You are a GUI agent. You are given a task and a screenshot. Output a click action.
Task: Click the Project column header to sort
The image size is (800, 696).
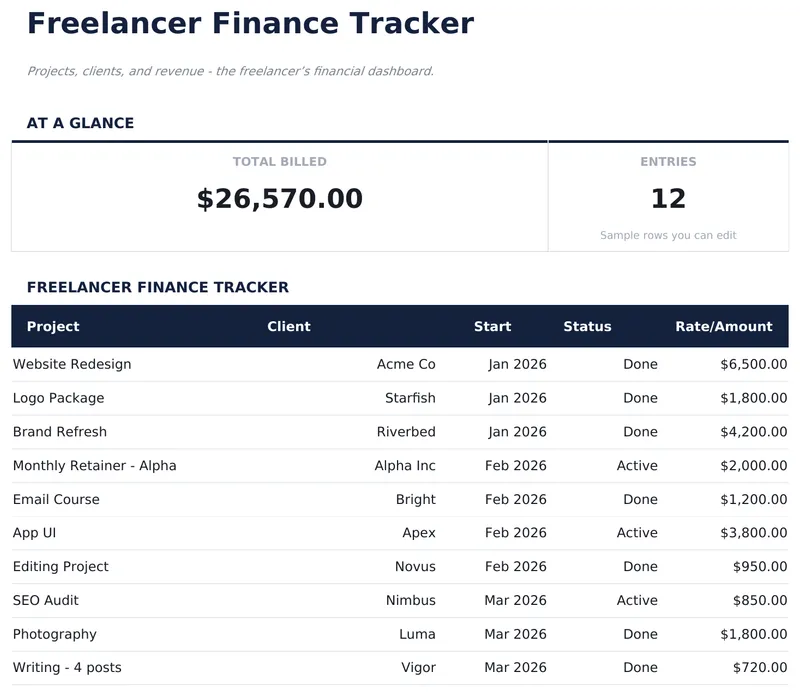coord(53,327)
